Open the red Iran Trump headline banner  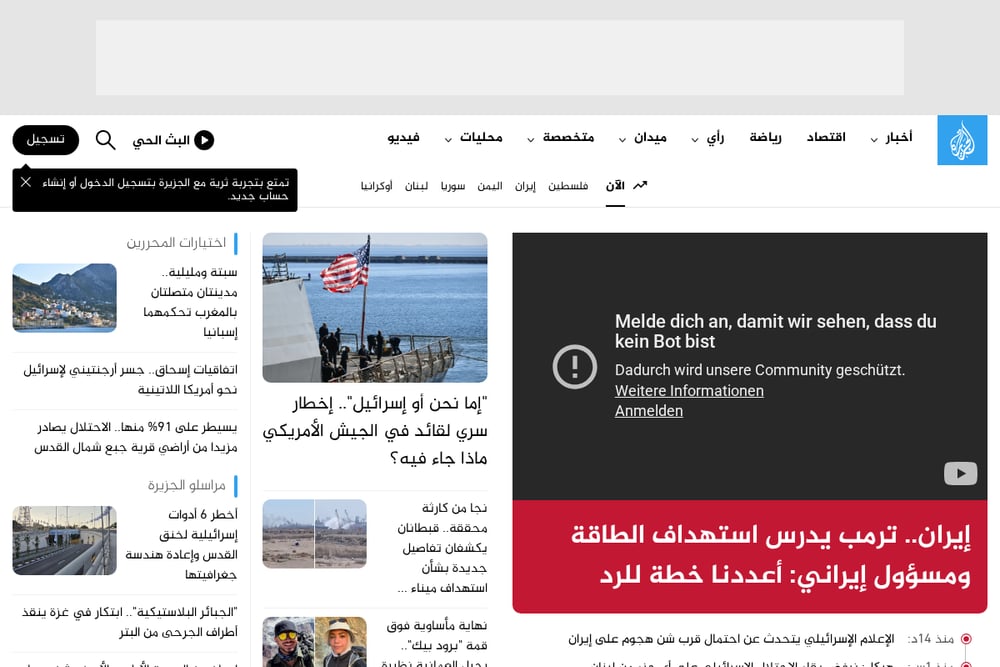(x=749, y=556)
